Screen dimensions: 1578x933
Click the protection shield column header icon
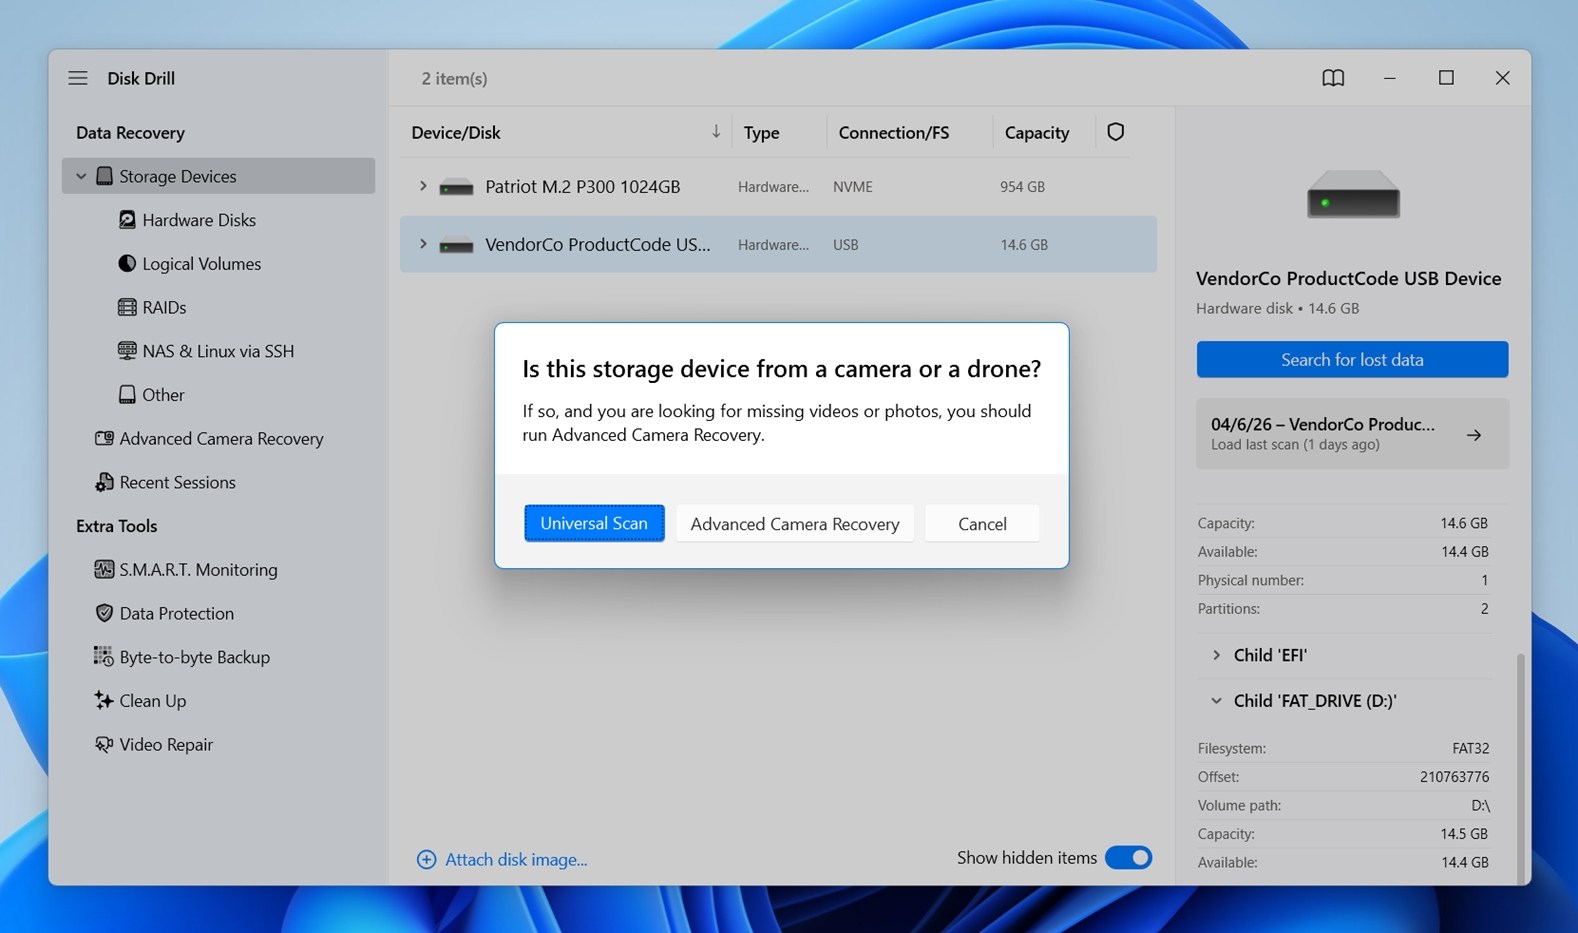pyautogui.click(x=1116, y=132)
